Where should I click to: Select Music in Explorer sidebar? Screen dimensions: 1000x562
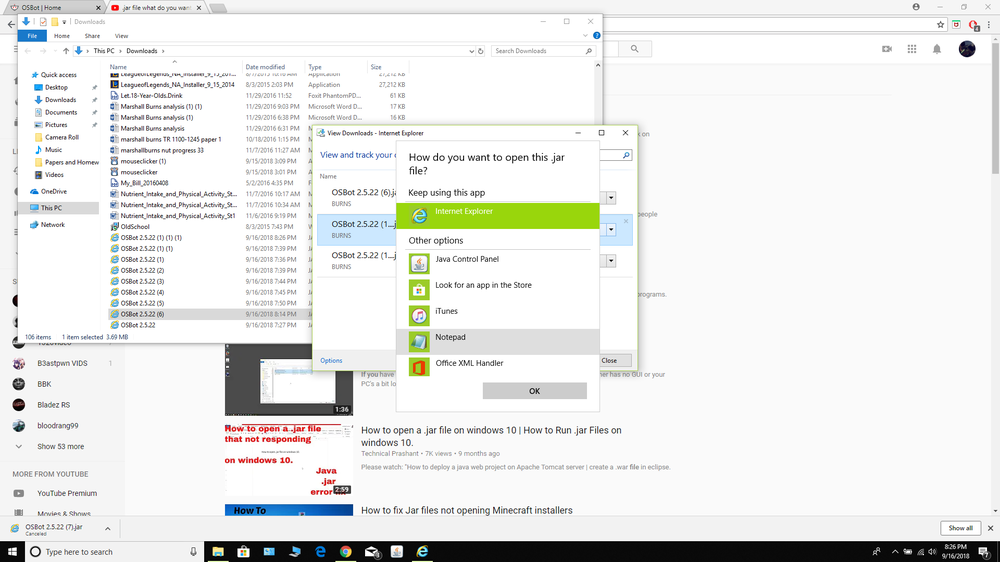coord(54,150)
